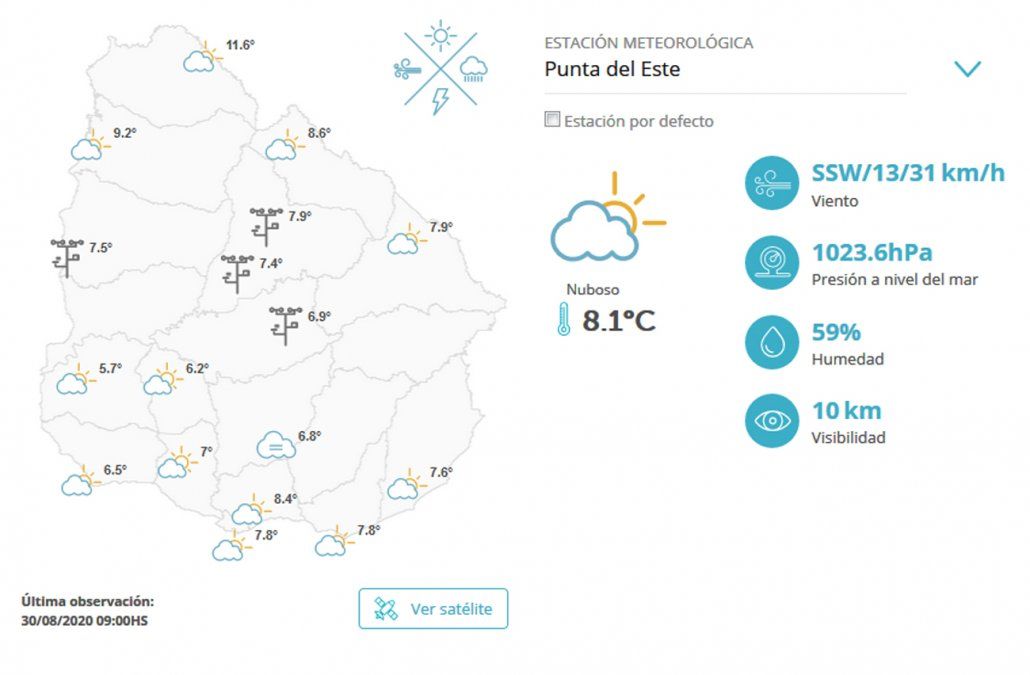Viewport: 1030px width, 675px height.
Task: Click the humidity droplet icon
Action: 771,341
